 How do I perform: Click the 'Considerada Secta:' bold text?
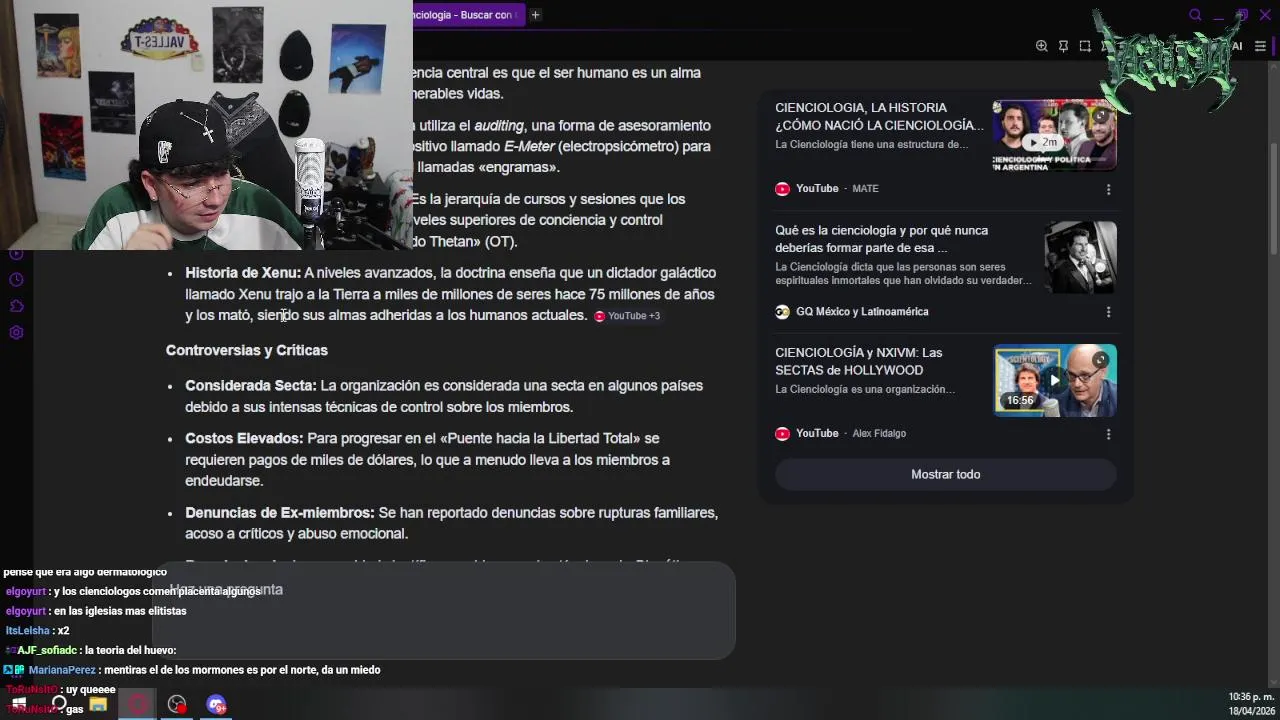[251, 386]
